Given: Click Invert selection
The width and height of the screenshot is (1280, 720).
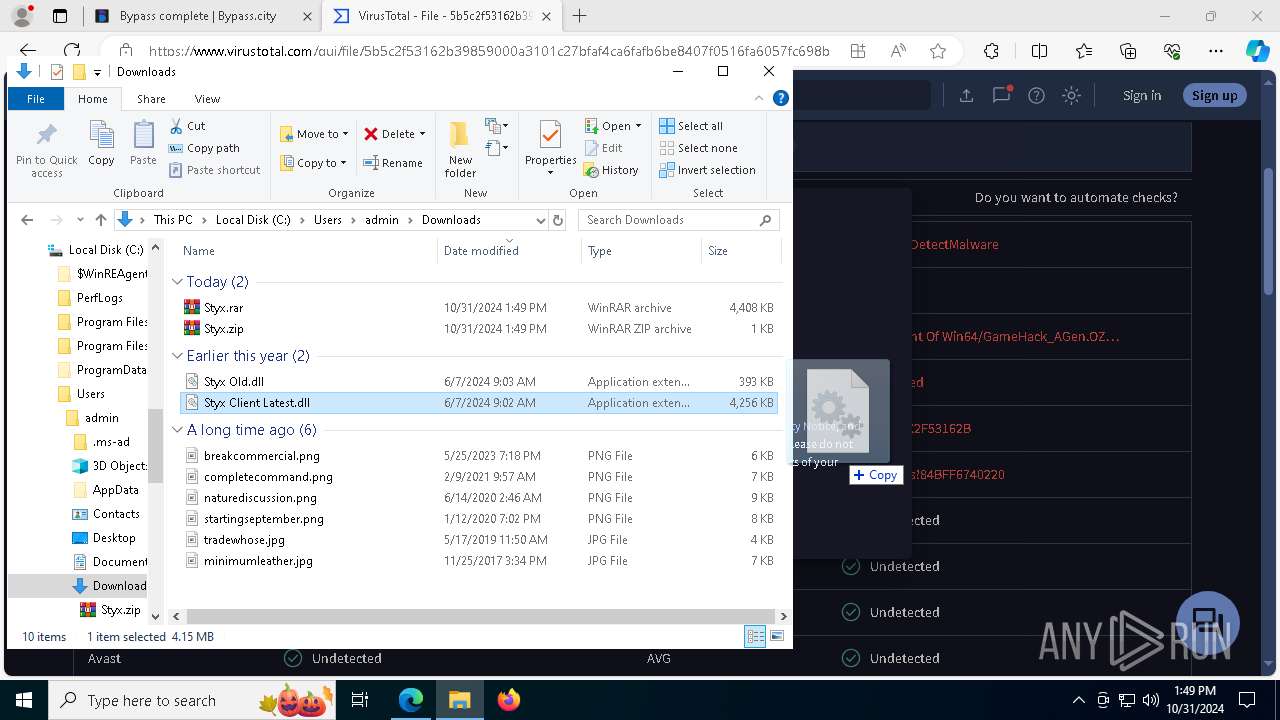Looking at the screenshot, I should click(x=707, y=170).
